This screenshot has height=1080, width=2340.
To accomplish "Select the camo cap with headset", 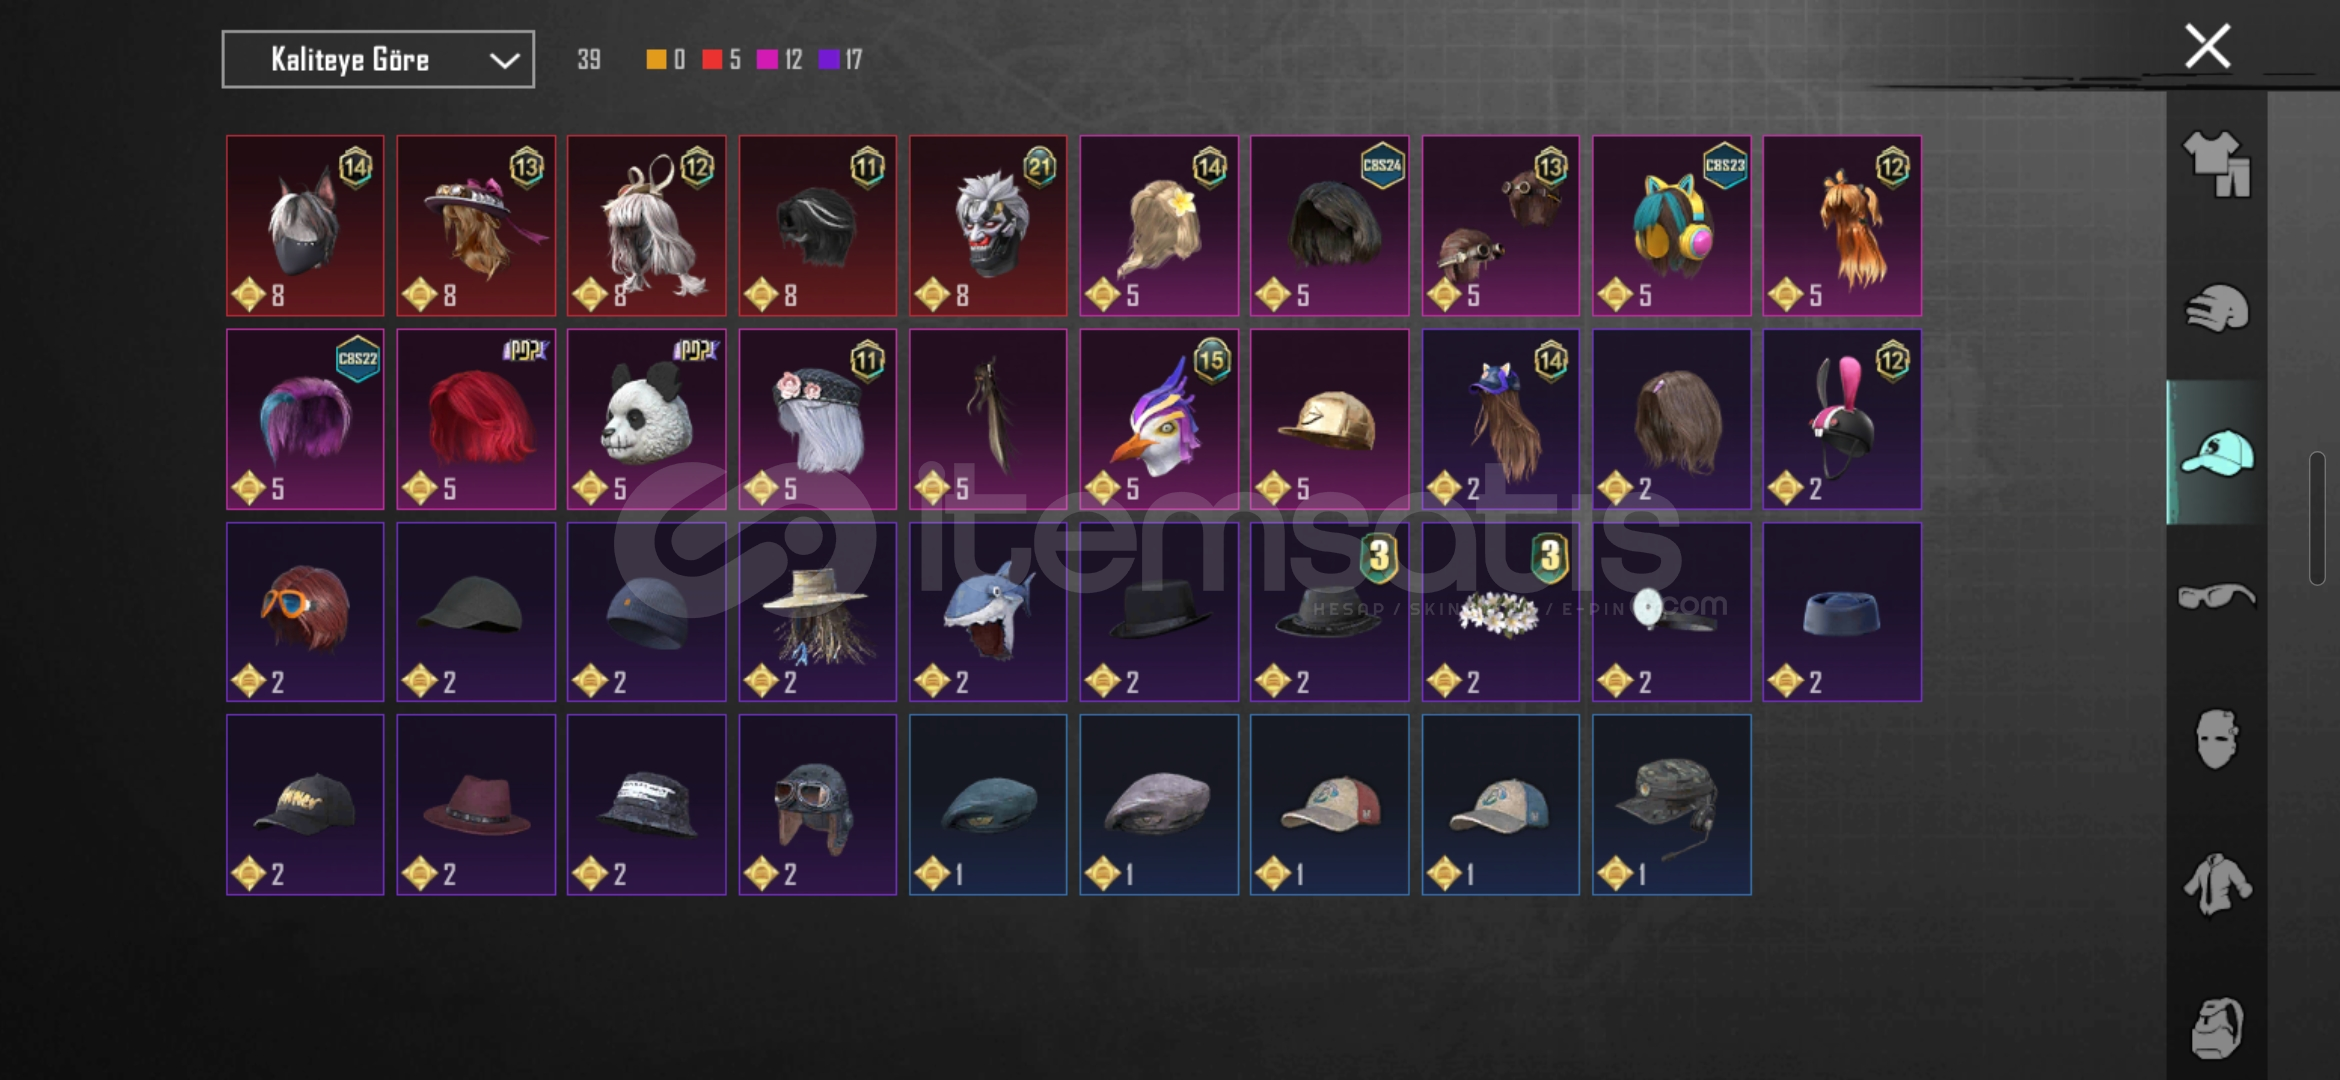I will pos(1671,804).
